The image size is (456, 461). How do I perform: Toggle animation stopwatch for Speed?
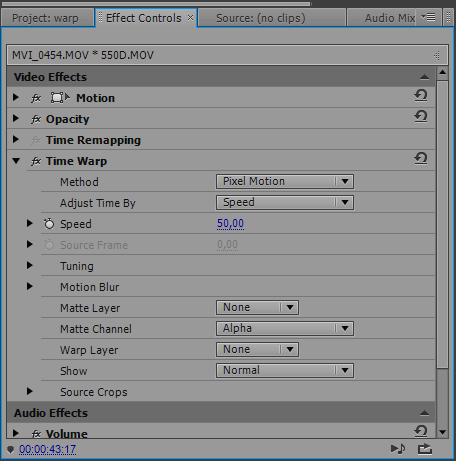click(x=49, y=224)
